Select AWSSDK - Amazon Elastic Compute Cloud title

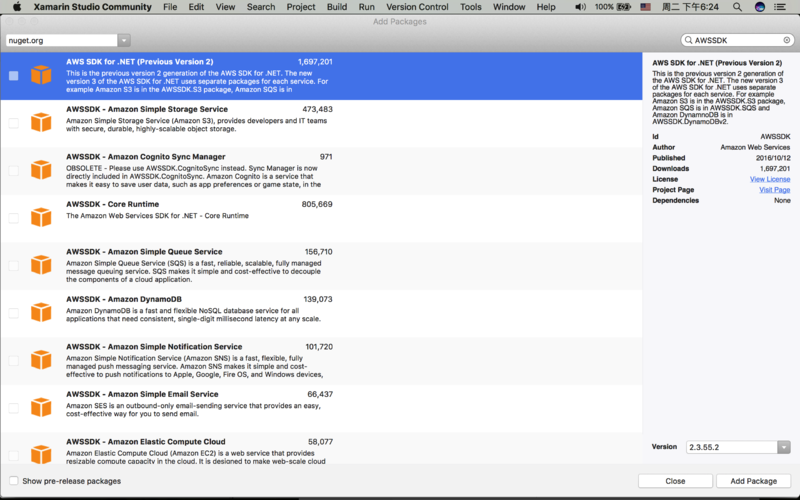[x=145, y=441]
